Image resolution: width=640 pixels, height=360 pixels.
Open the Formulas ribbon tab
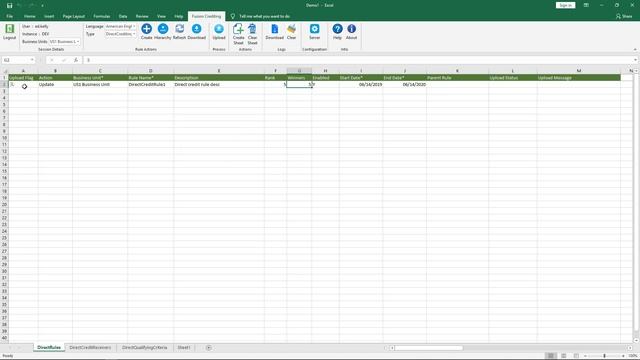click(102, 16)
